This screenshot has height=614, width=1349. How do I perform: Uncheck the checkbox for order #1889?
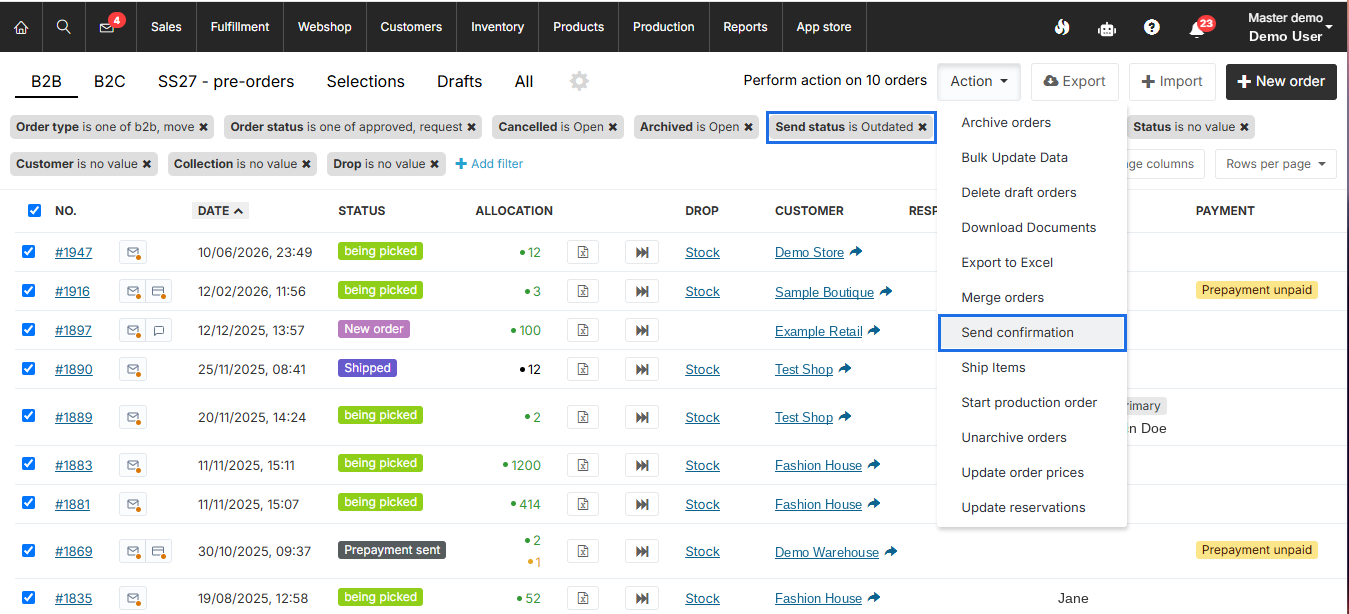[x=29, y=415]
